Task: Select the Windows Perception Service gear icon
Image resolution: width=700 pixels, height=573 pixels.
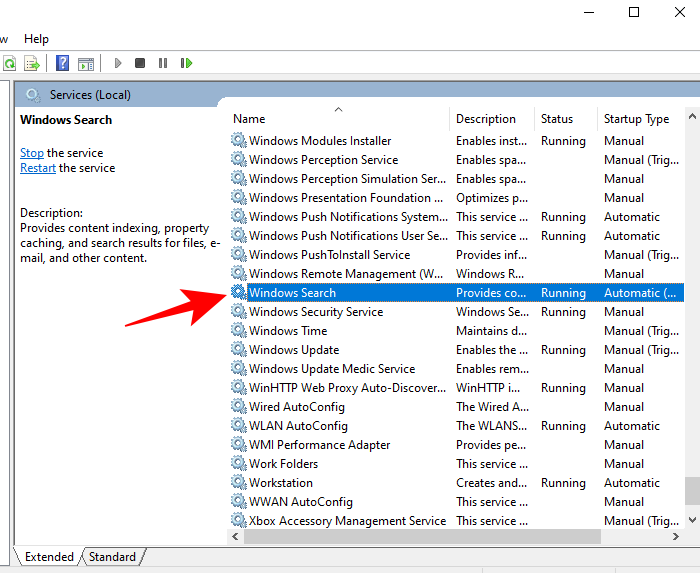Action: point(238,159)
